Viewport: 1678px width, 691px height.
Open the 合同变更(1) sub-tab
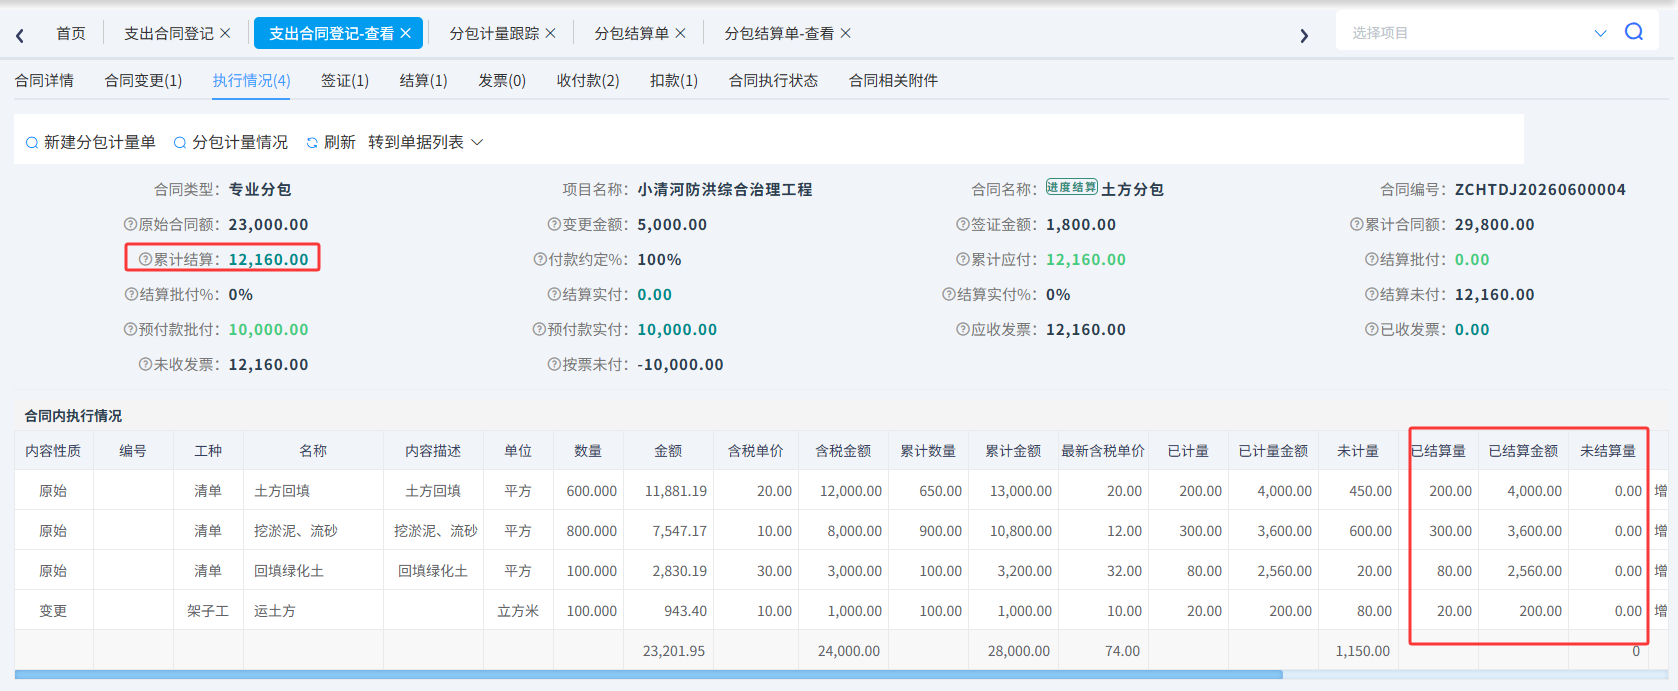143,81
